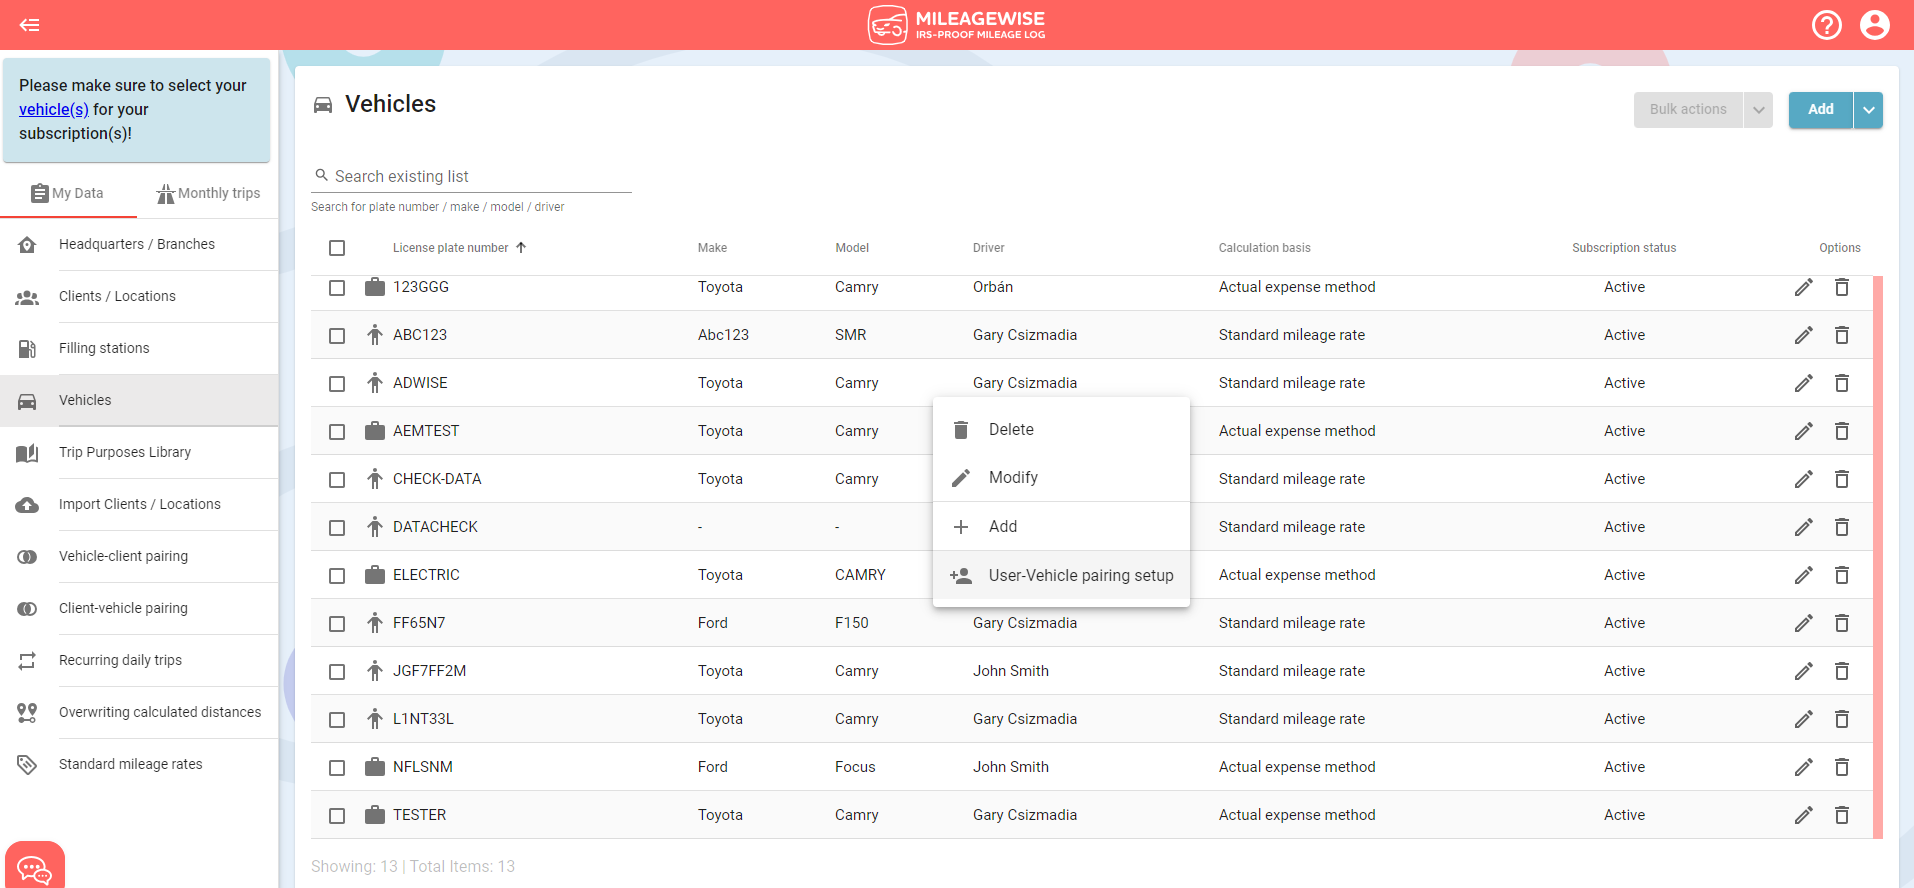Sort by License plate number column arrow

521,248
